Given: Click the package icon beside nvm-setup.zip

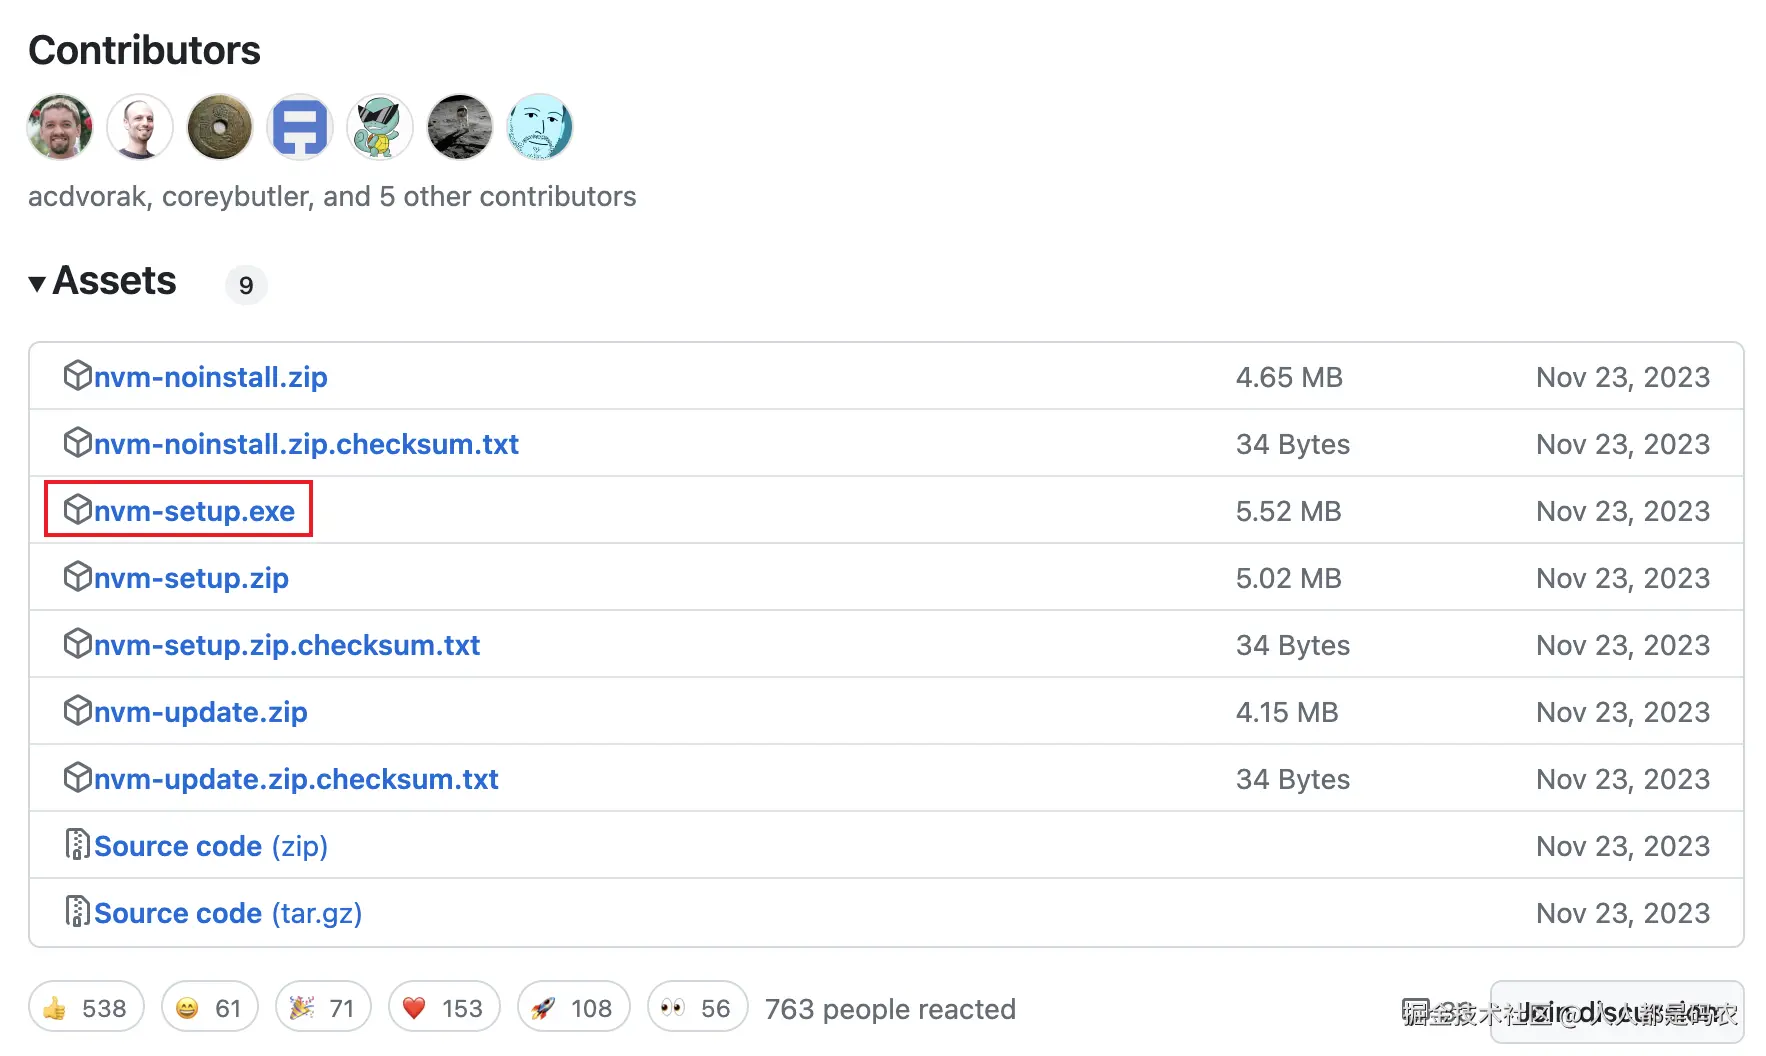Looking at the screenshot, I should pos(77,577).
